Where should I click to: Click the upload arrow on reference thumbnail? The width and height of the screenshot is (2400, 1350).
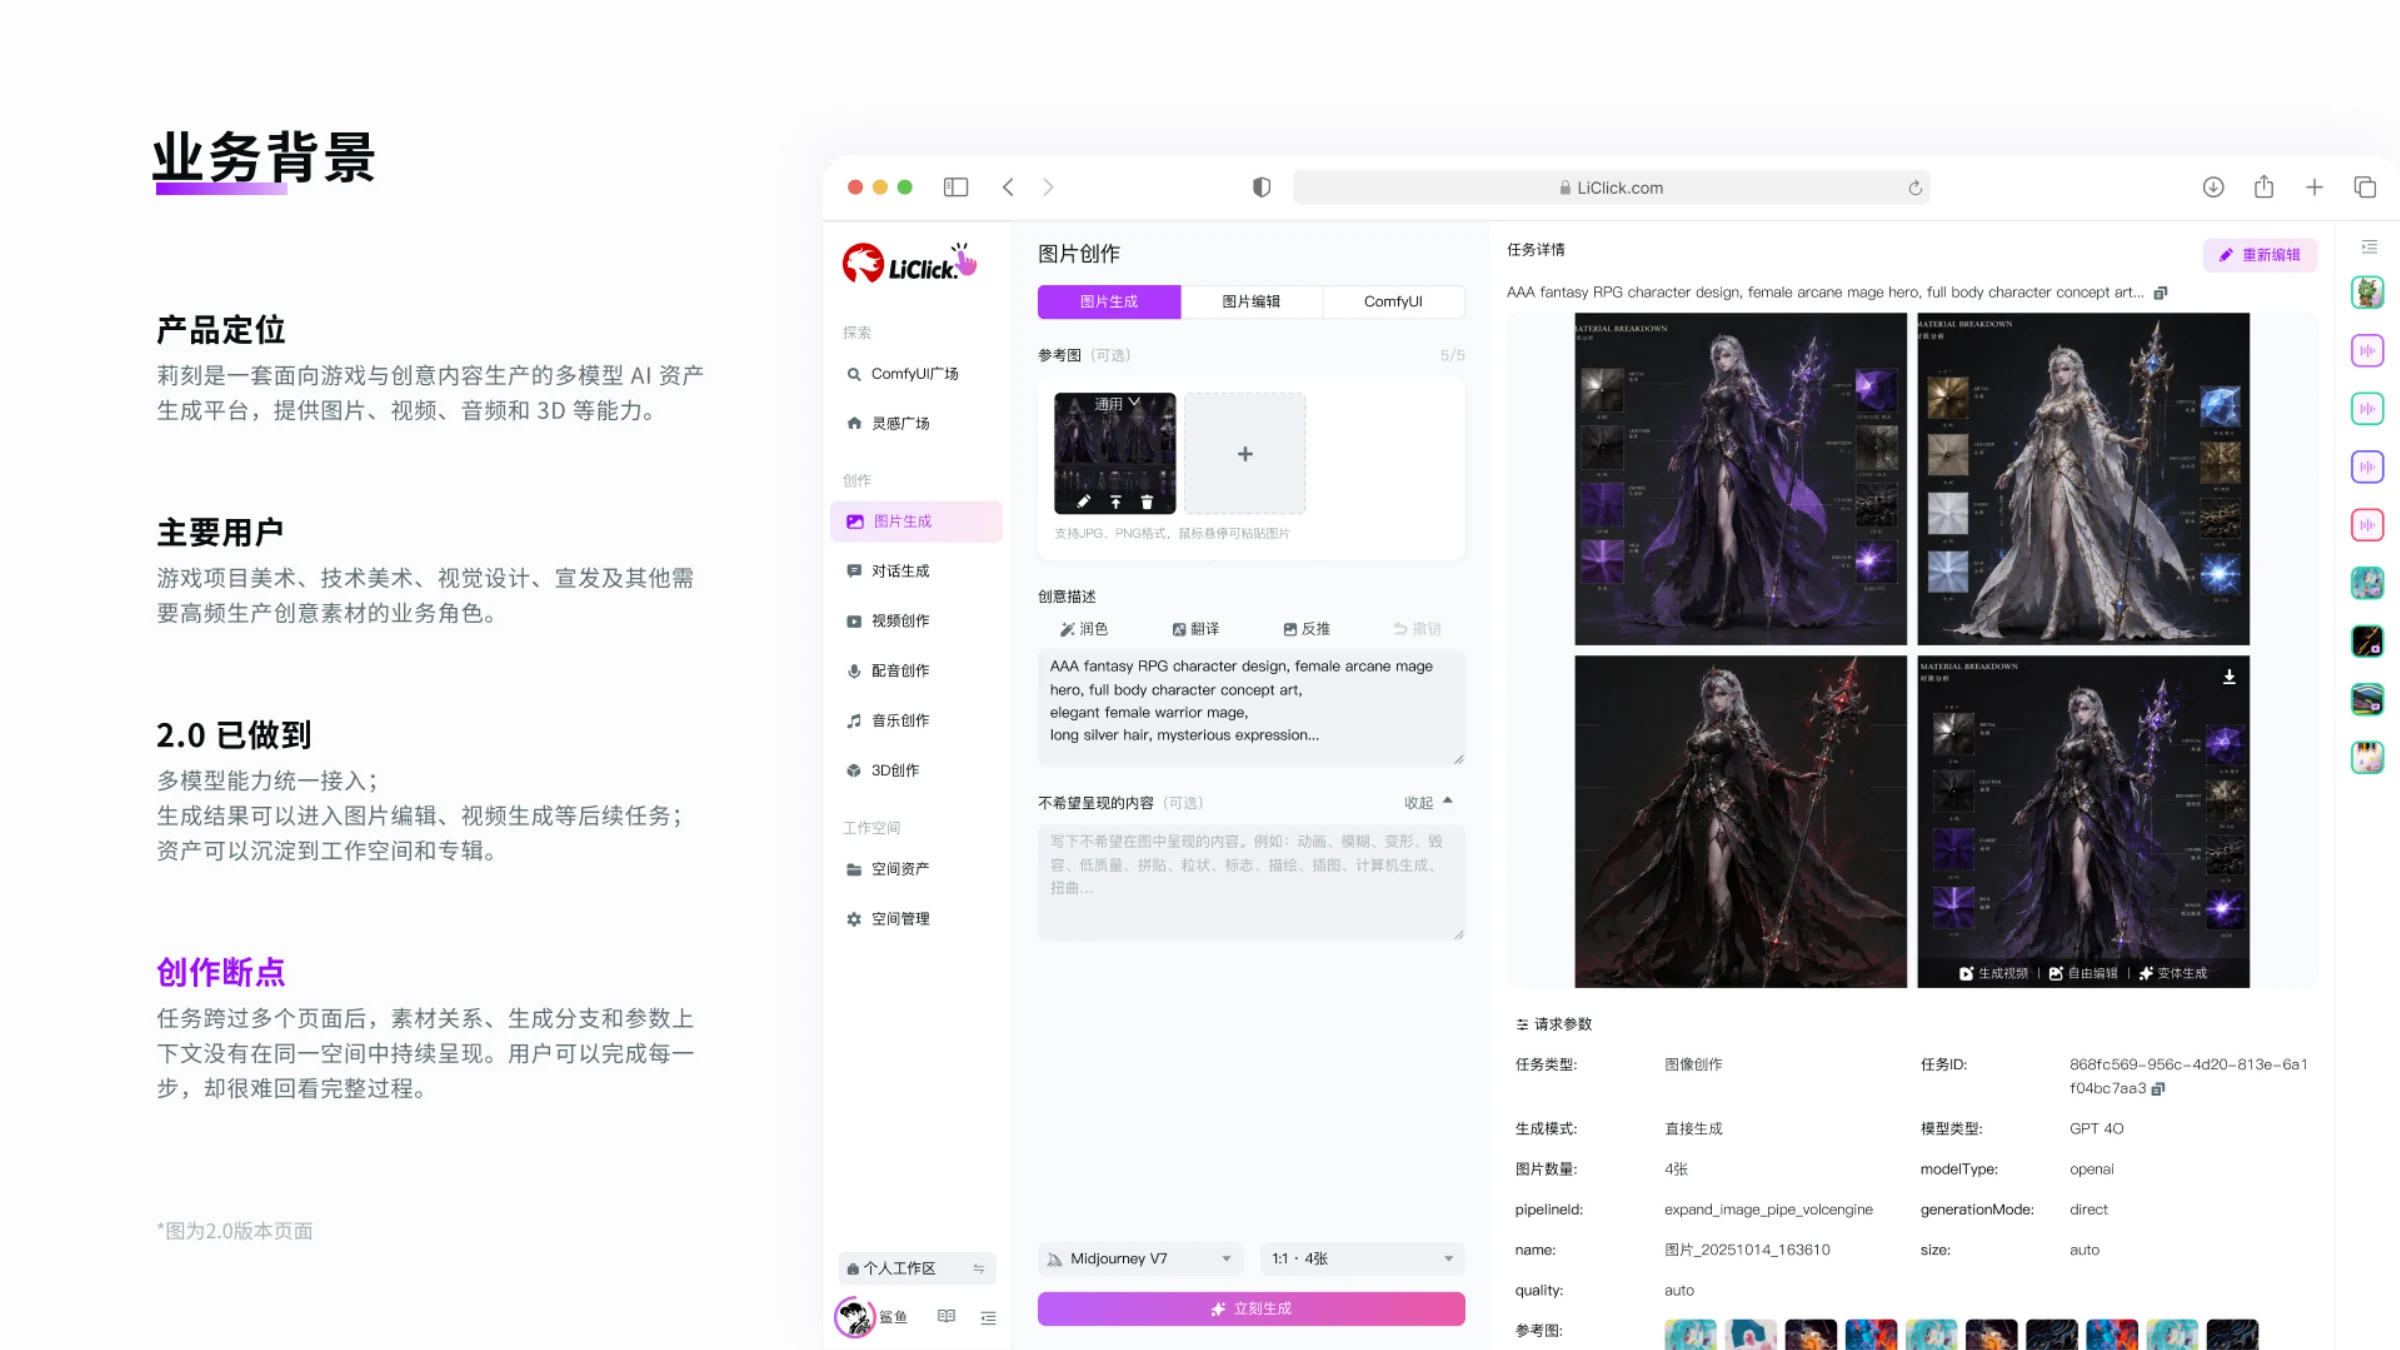[x=1115, y=502]
